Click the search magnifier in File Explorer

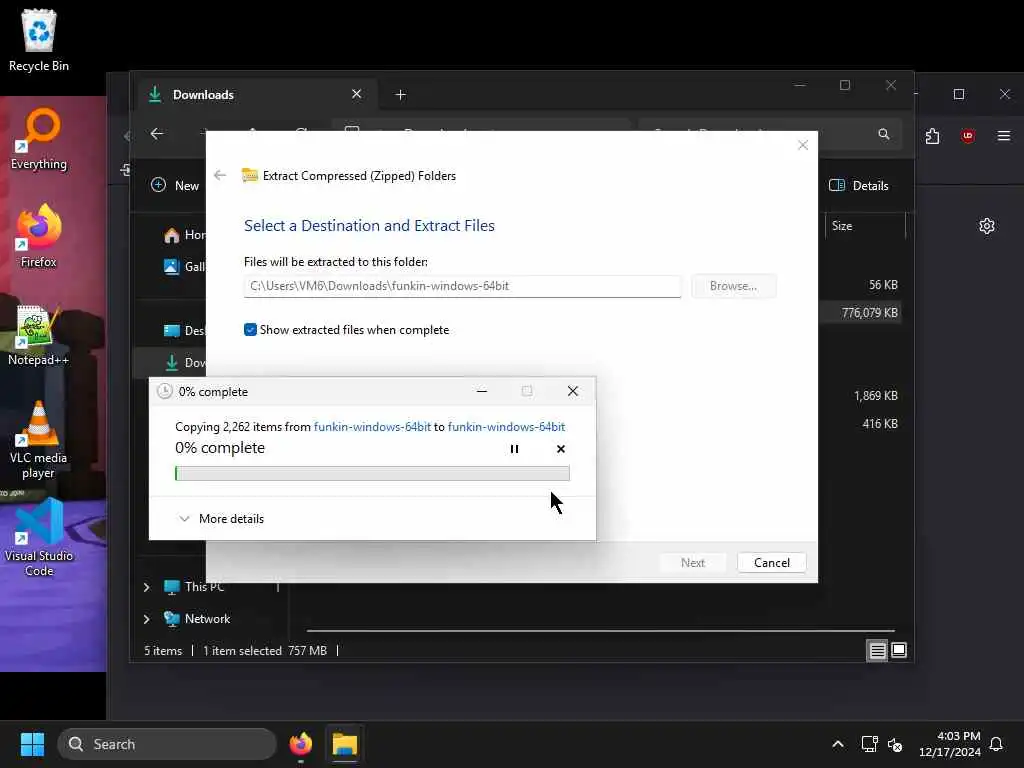[x=884, y=134]
